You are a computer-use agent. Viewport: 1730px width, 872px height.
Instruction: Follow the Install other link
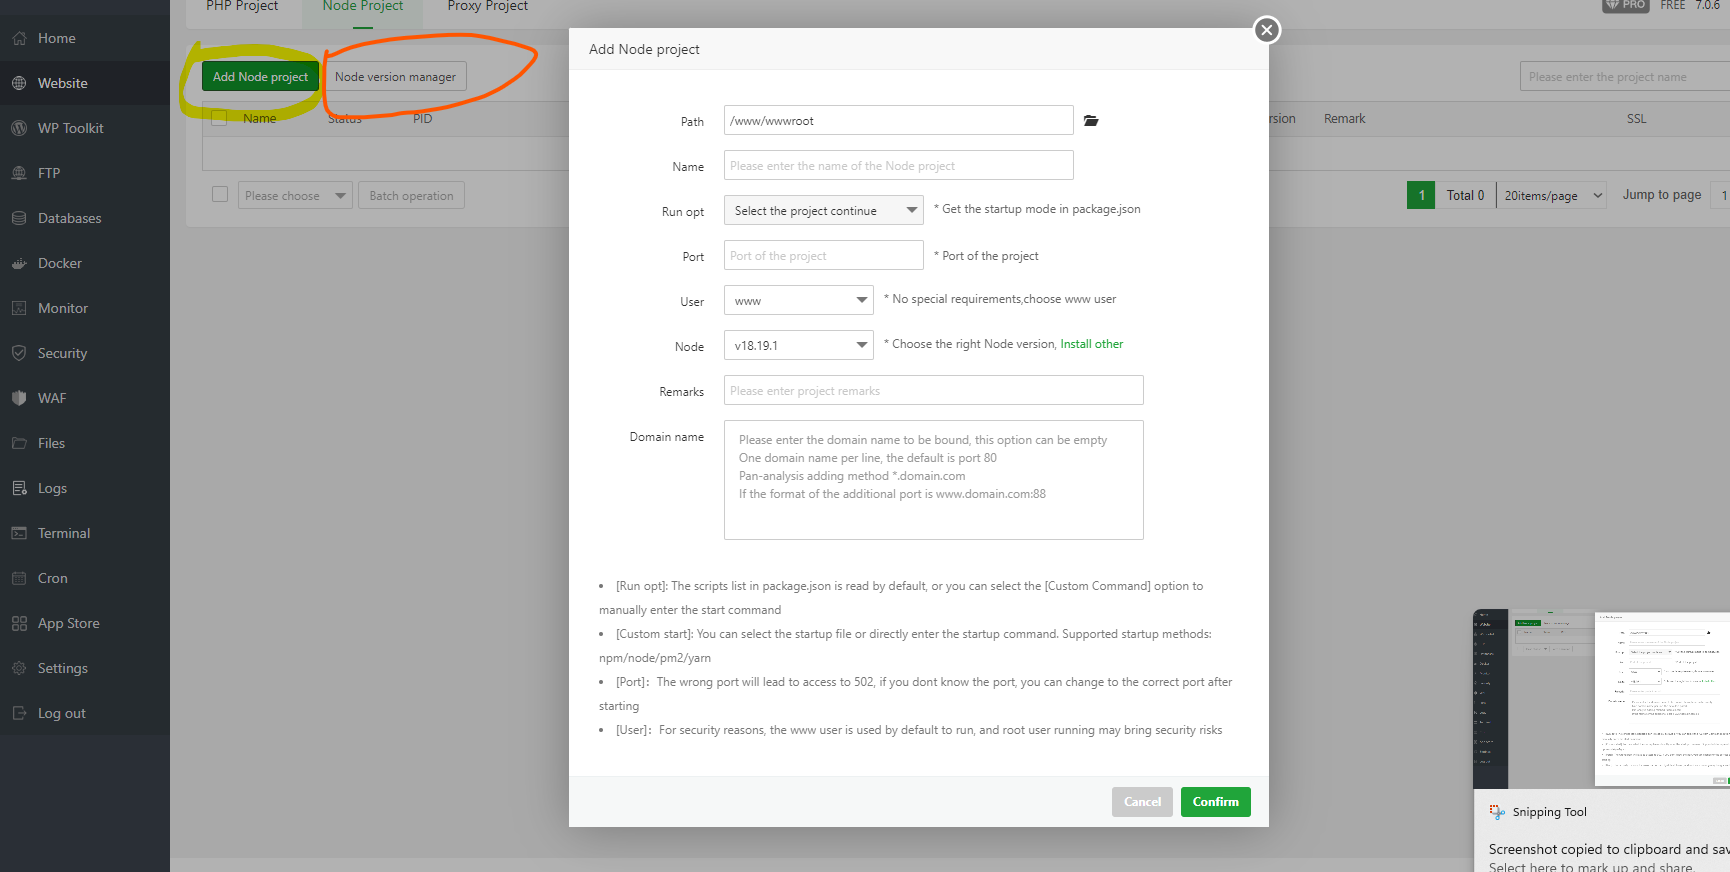click(1091, 344)
